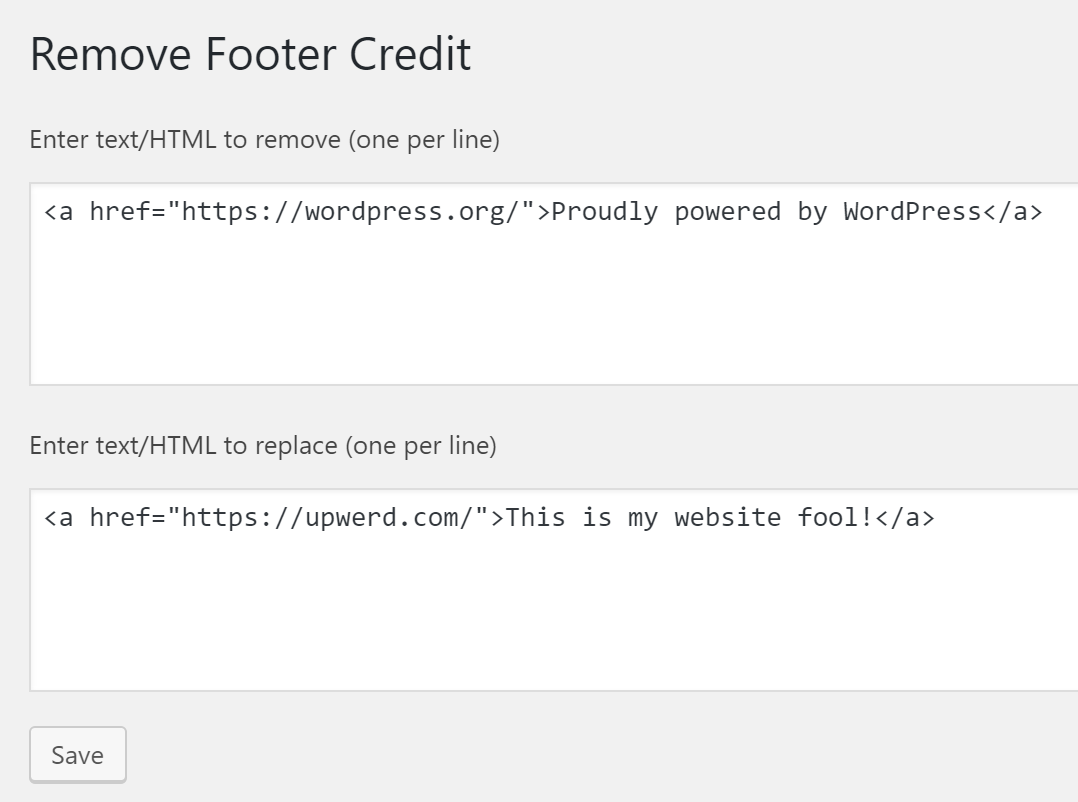Screen dimensions: 1078x802
Task: Click the Save button
Action: [78, 755]
